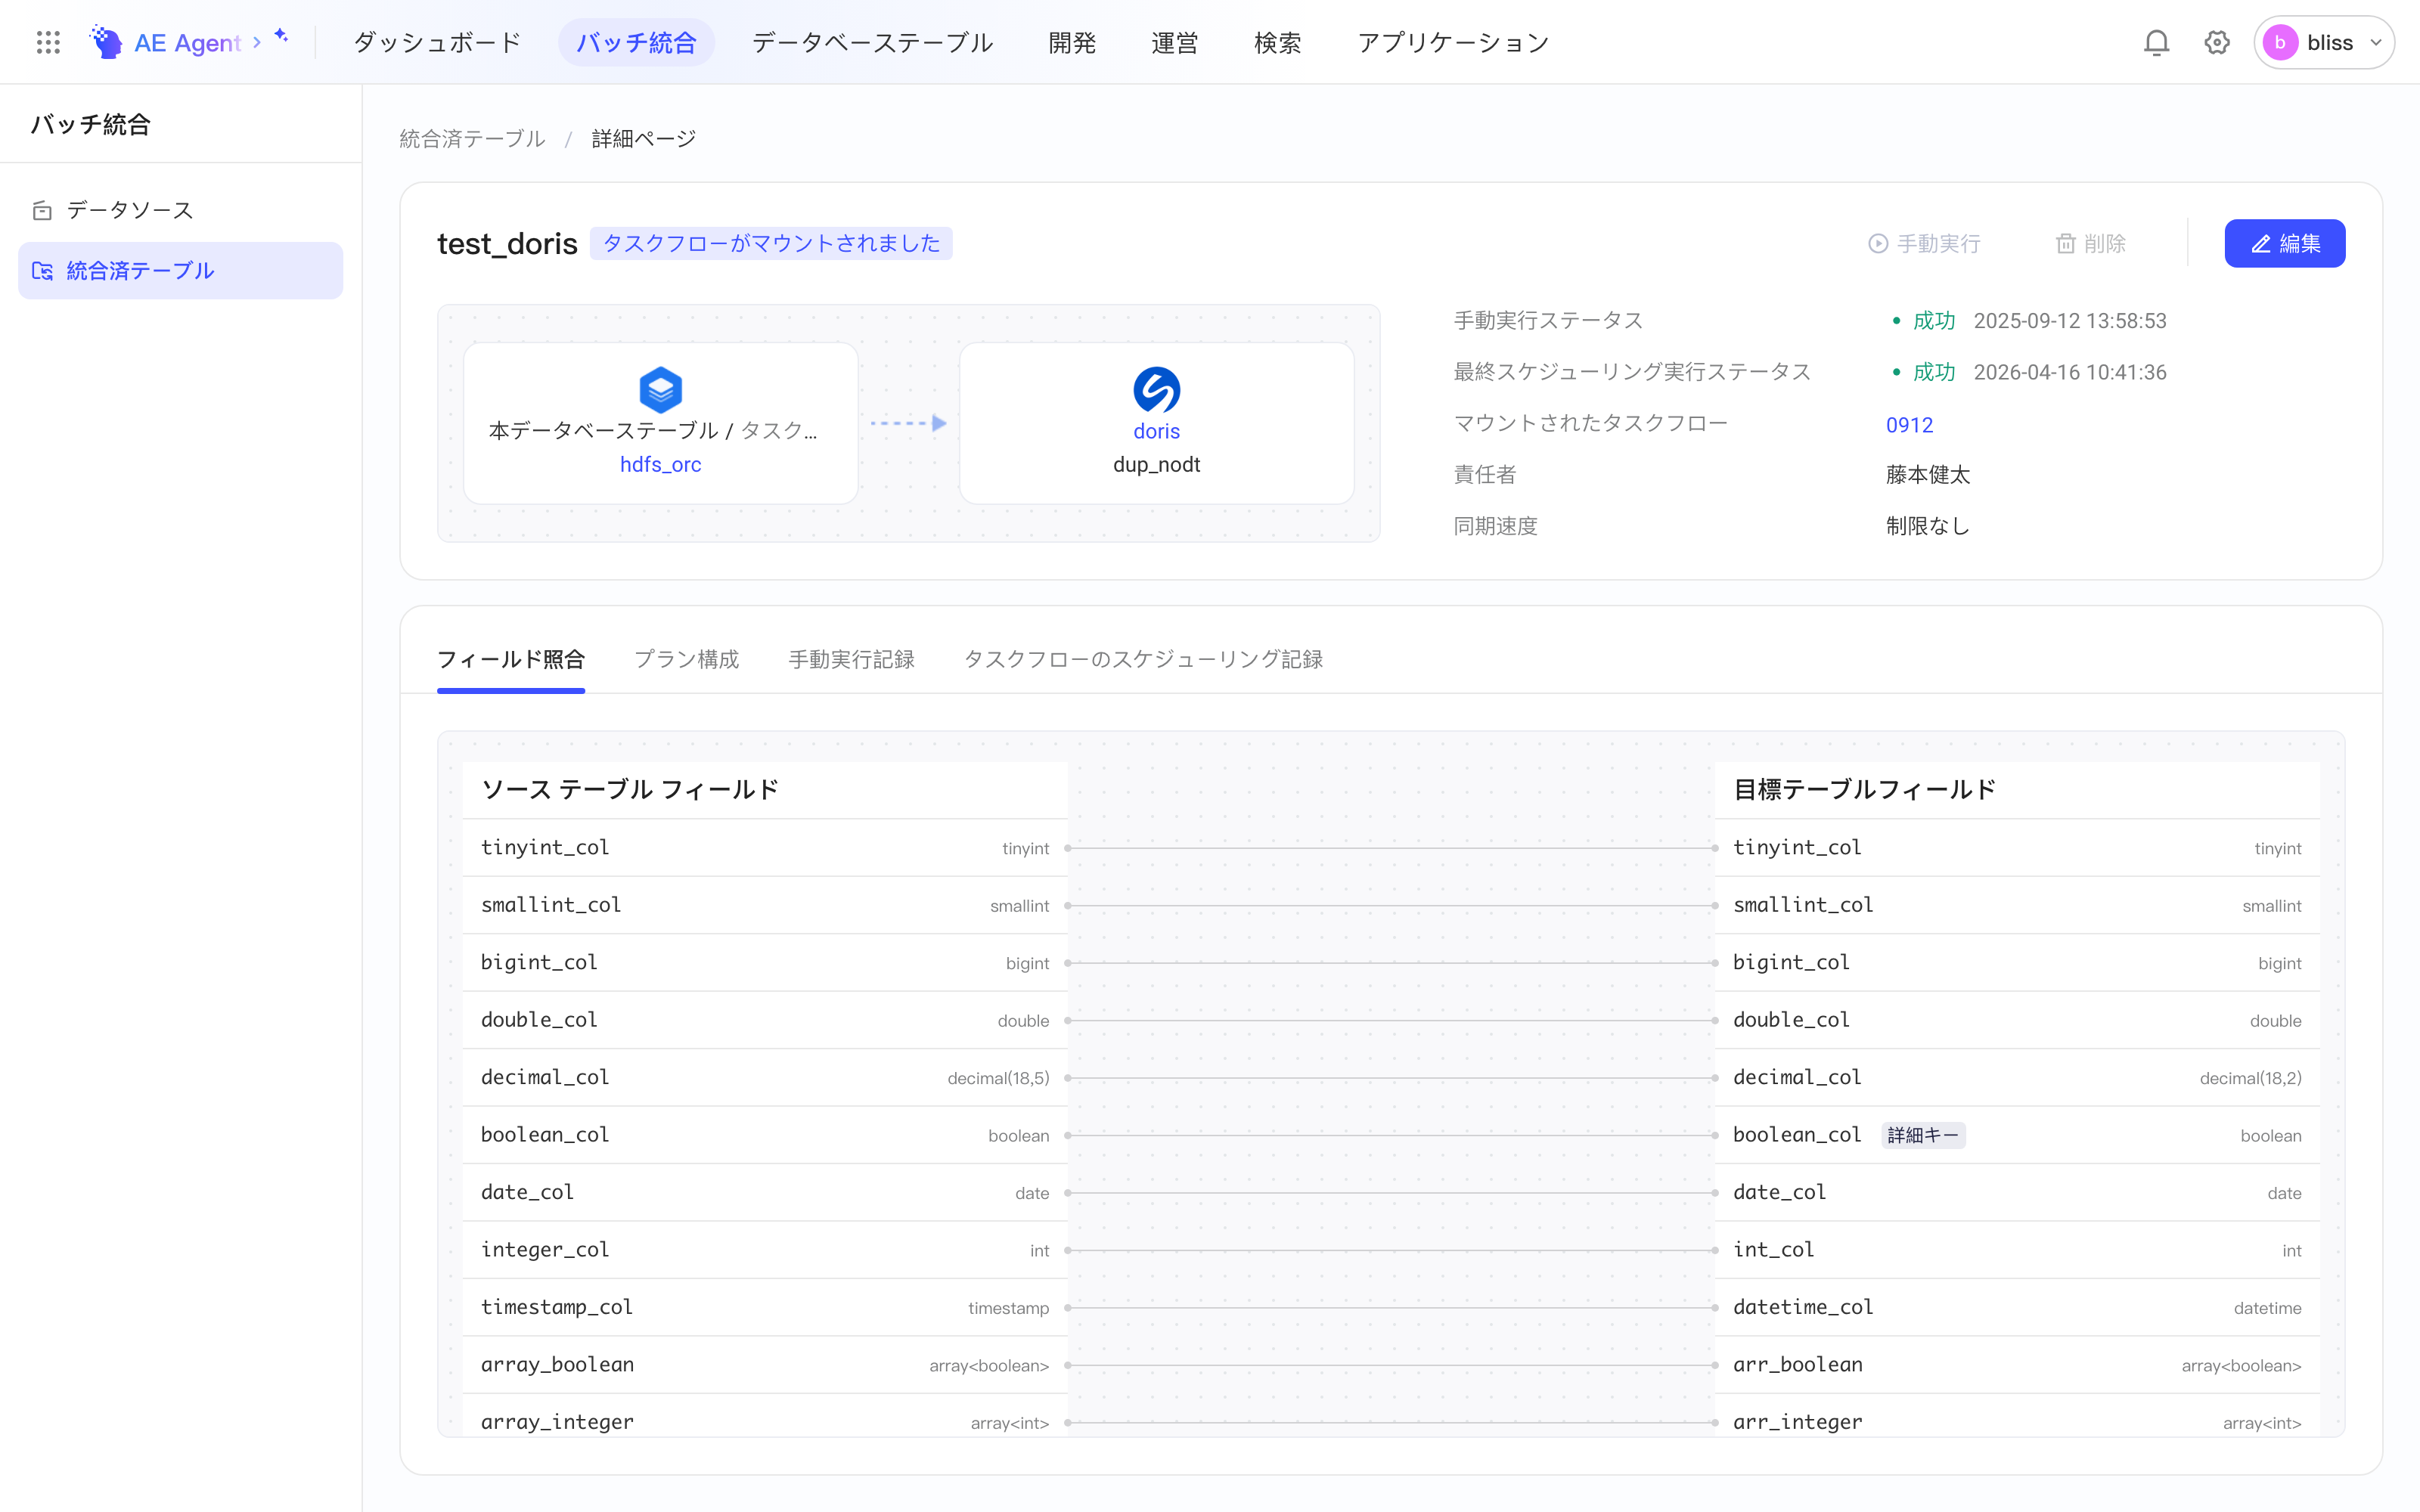The image size is (2420, 1512).
Task: Click the HDFS source table icon
Action: tap(661, 389)
